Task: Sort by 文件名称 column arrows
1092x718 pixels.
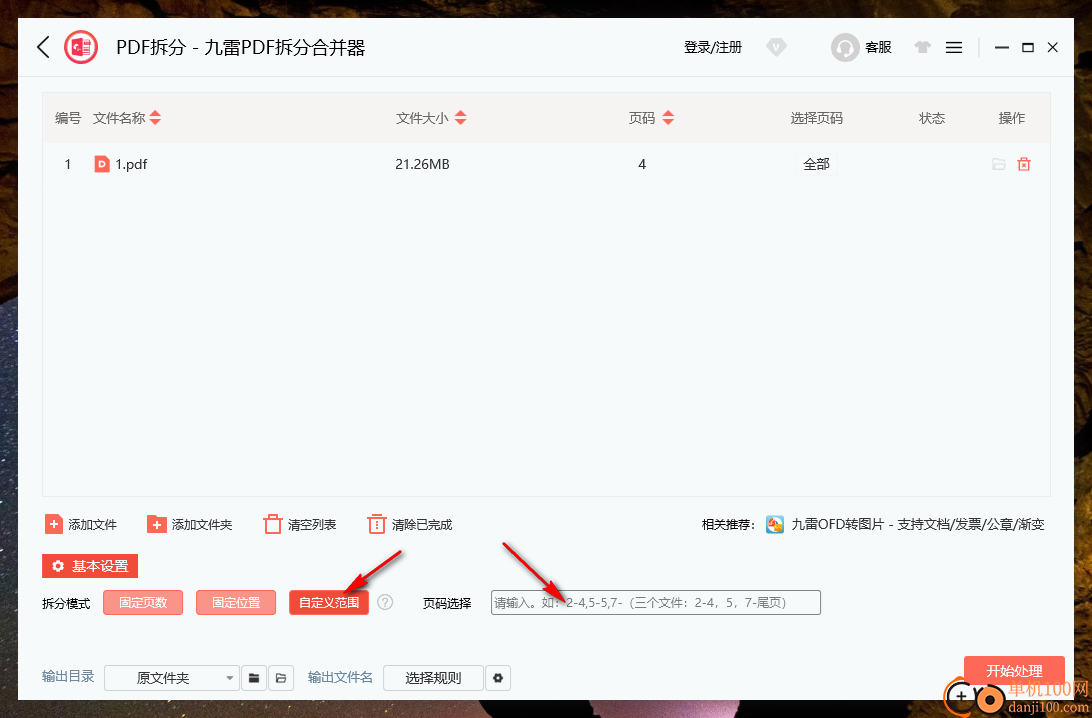Action: pyautogui.click(x=155, y=118)
